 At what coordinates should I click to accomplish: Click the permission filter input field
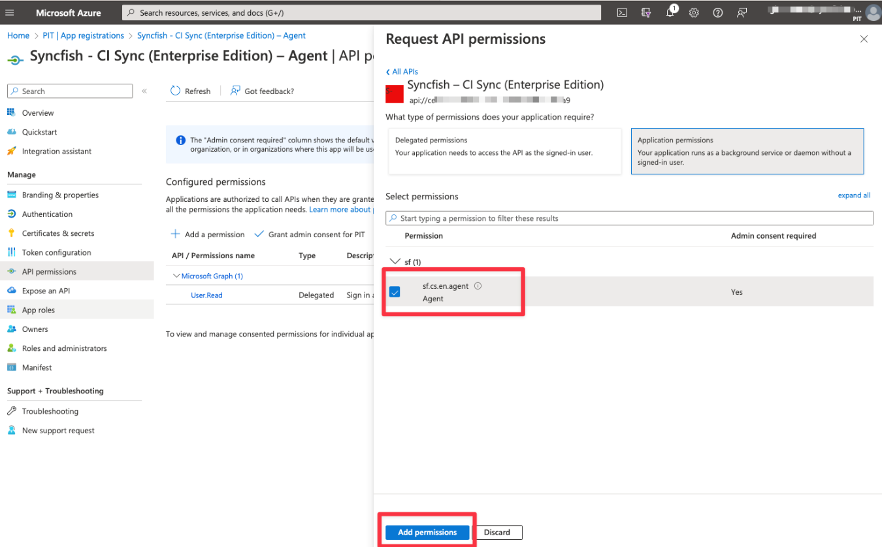tap(629, 218)
